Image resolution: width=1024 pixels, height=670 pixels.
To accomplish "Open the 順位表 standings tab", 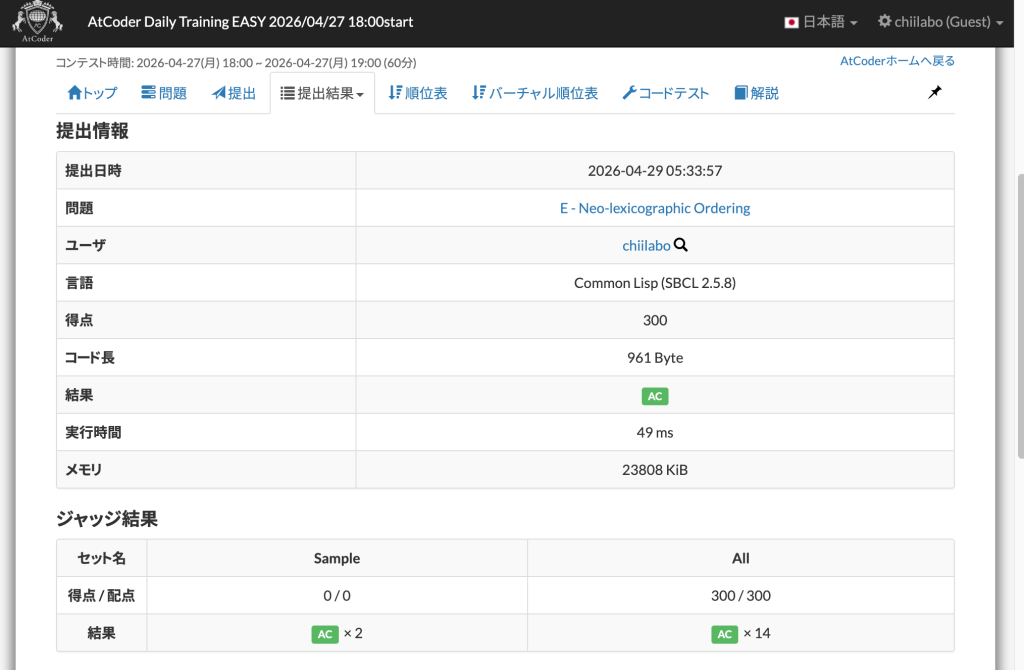I will 418,93.
